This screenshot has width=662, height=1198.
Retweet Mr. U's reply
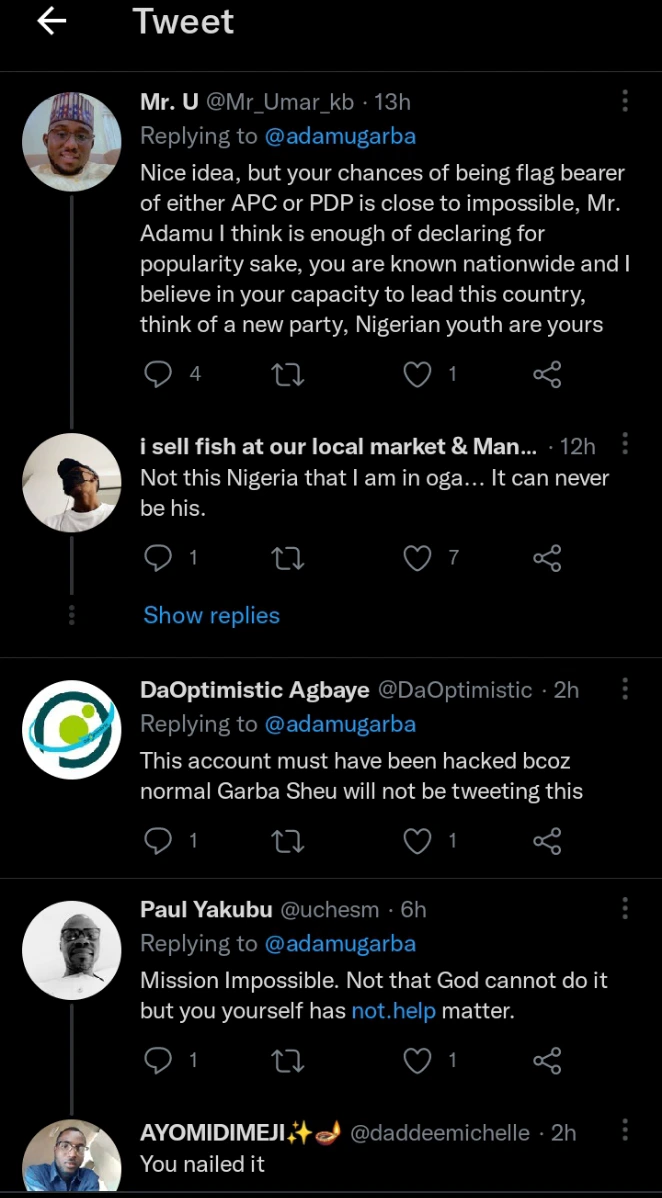tap(288, 374)
